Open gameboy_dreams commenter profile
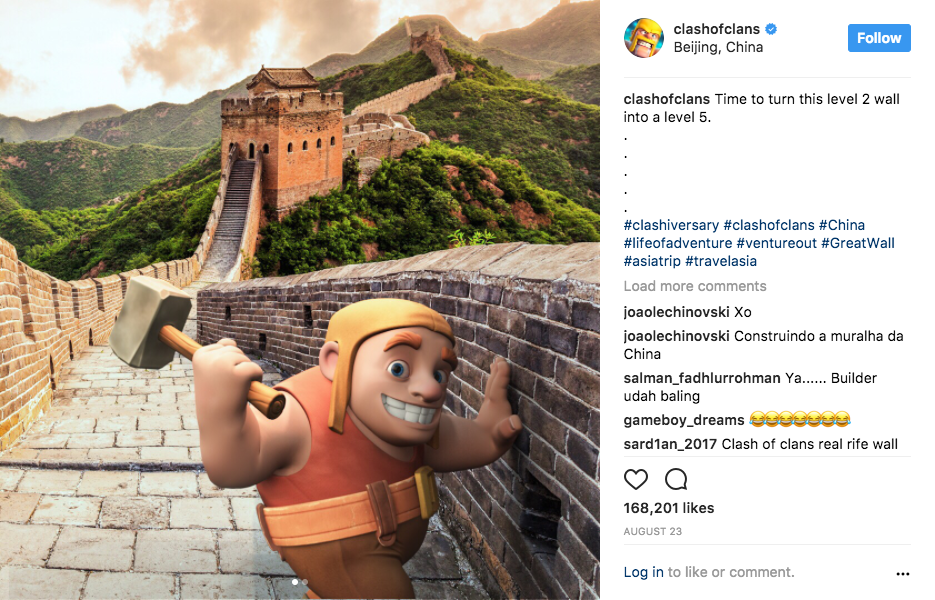 (683, 420)
